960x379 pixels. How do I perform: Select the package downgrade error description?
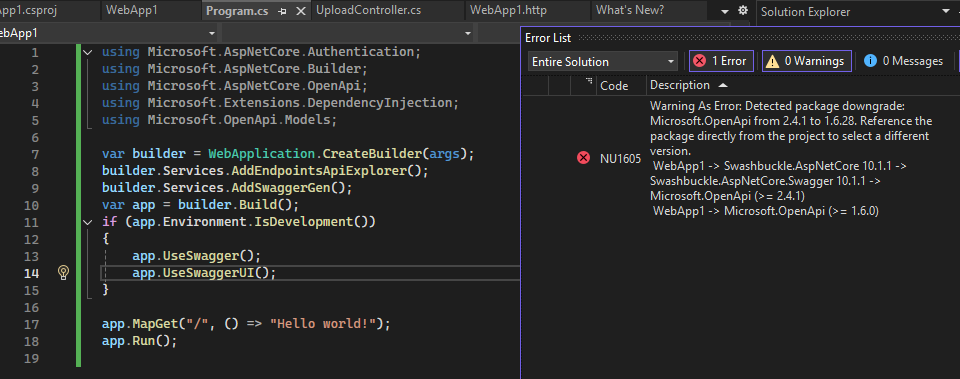click(791, 158)
